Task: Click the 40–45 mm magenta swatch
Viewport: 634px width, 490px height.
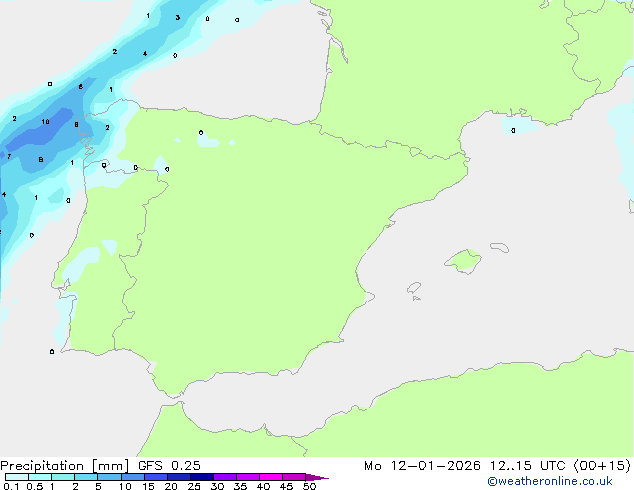Action: tap(271, 477)
